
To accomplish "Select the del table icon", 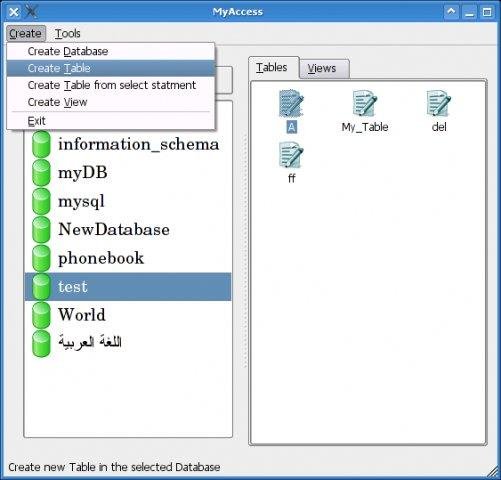I will click(x=439, y=104).
